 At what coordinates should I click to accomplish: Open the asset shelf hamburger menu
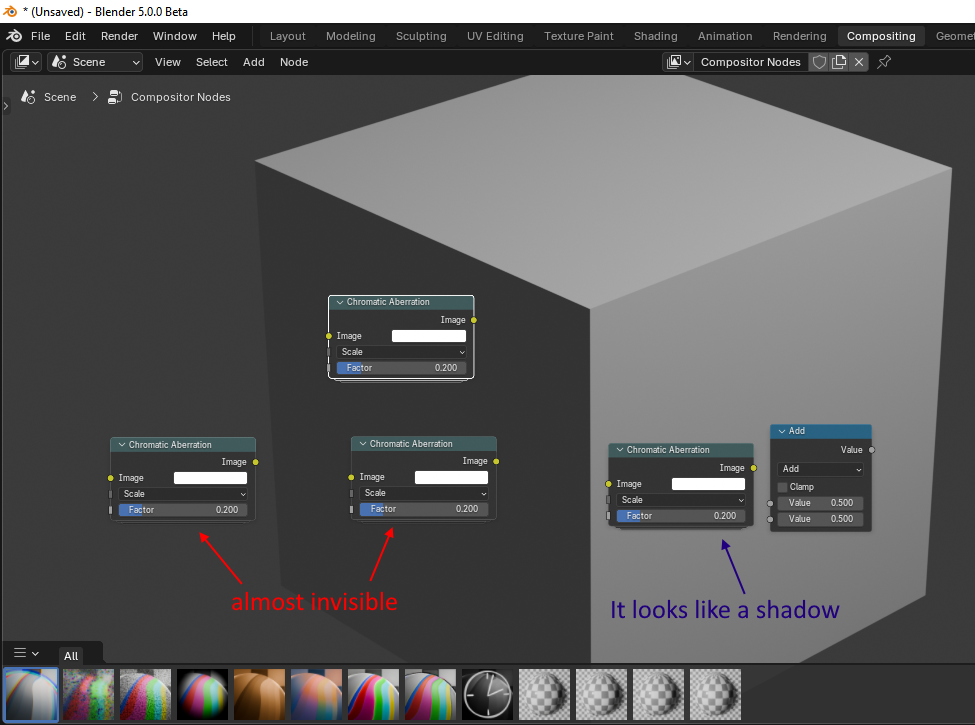pos(26,653)
